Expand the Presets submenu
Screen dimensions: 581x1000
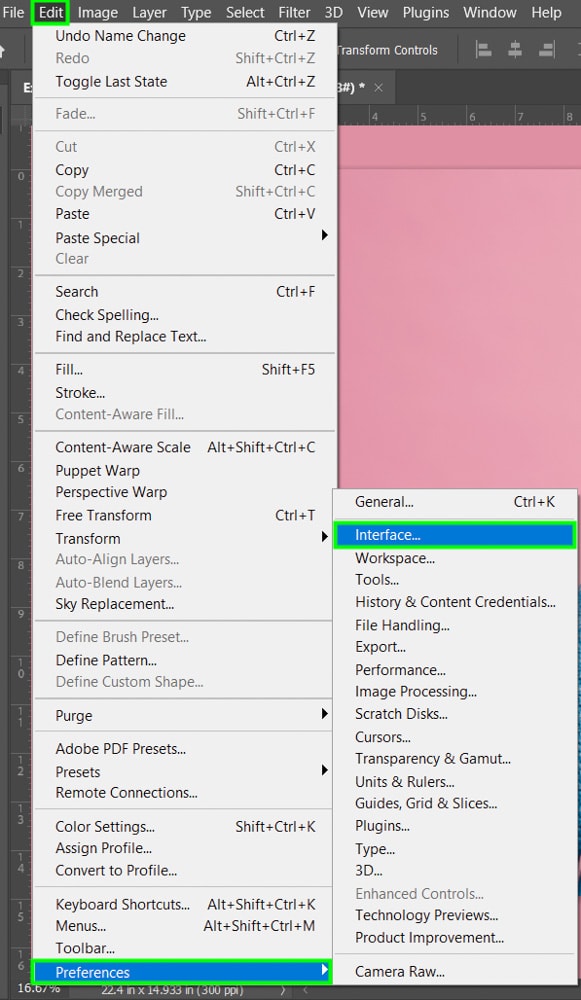tap(325, 770)
